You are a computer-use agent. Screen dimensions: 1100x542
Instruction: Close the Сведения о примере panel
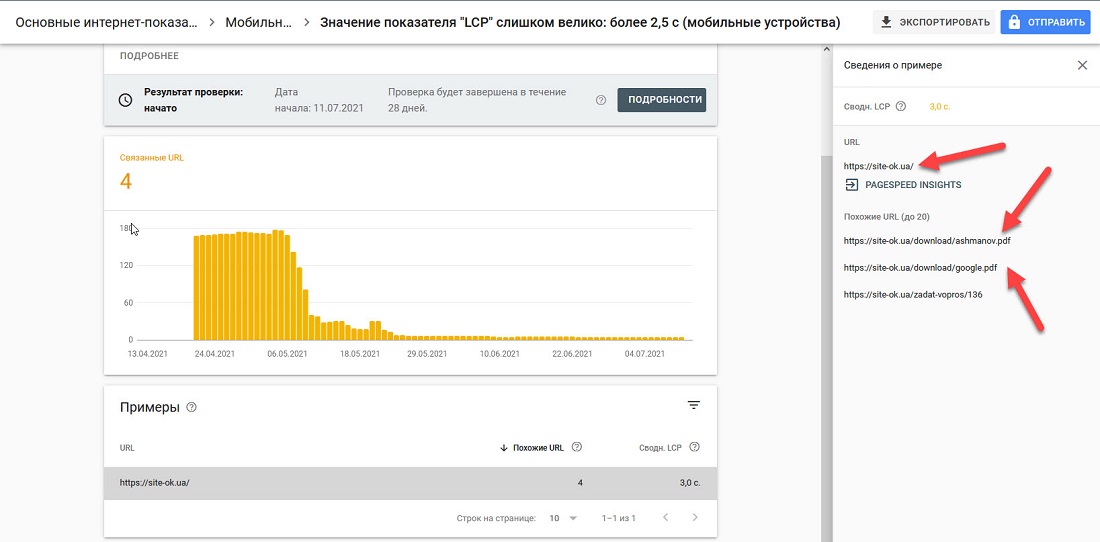(1082, 65)
